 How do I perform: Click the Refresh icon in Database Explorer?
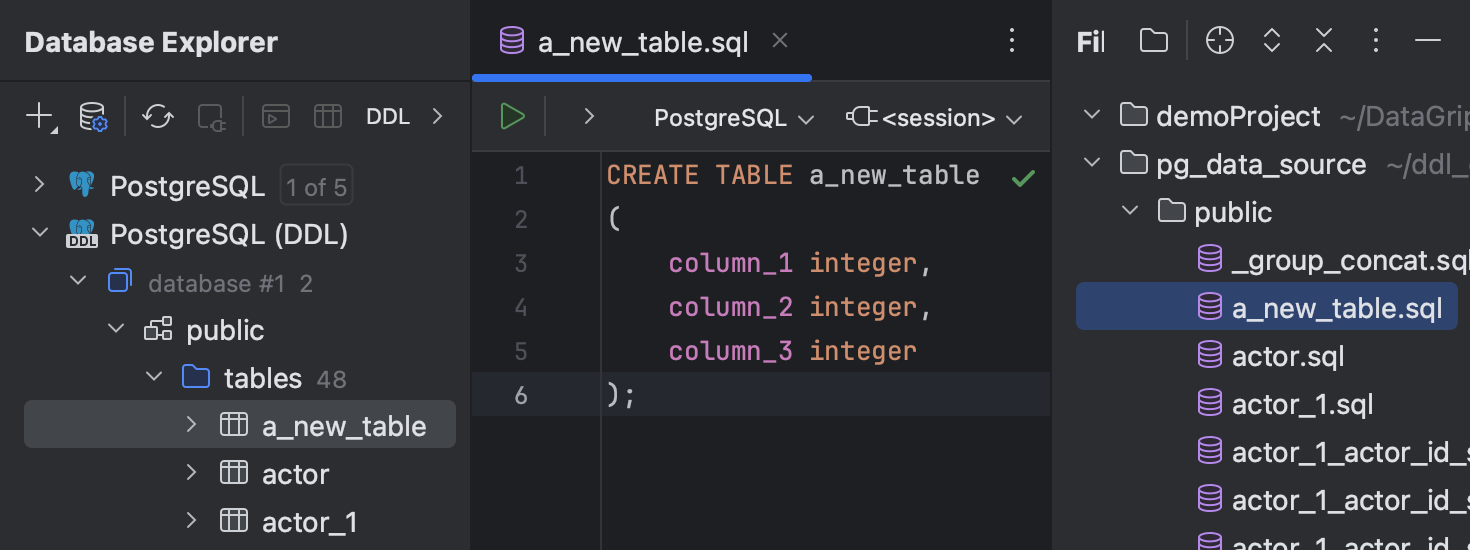click(157, 117)
